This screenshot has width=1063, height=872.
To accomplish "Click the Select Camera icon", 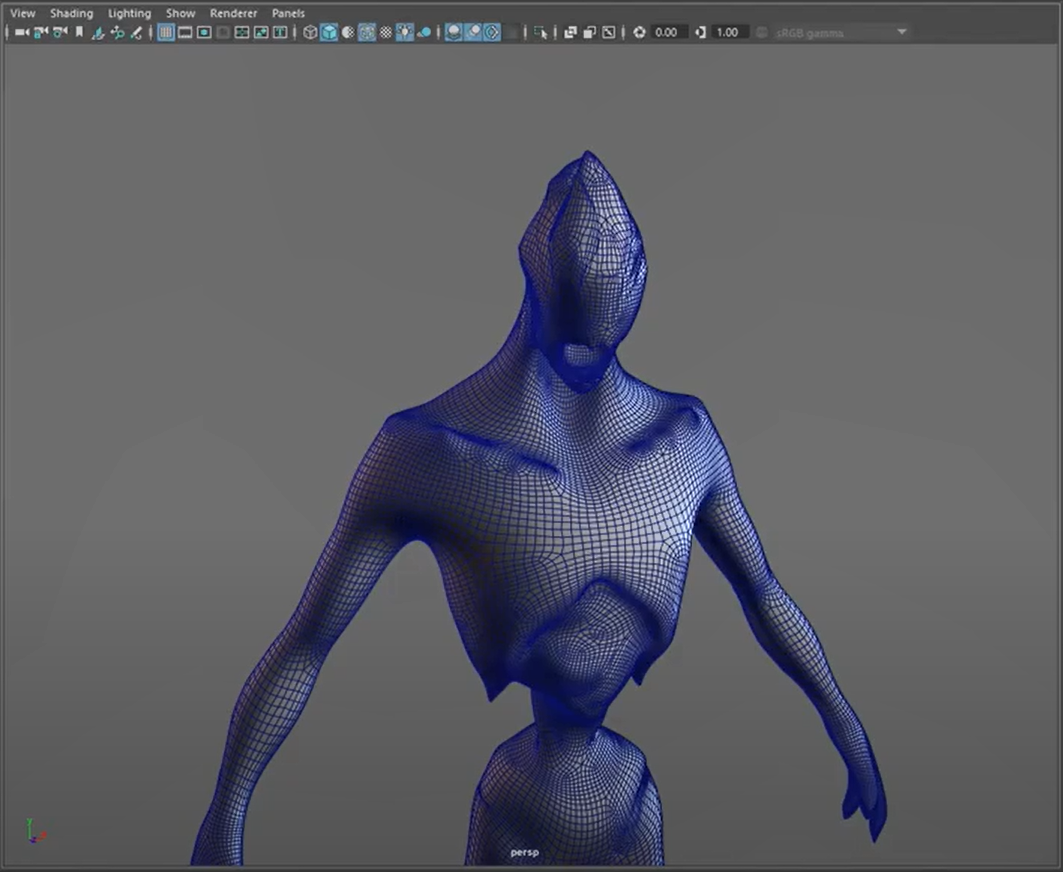I will (22, 32).
